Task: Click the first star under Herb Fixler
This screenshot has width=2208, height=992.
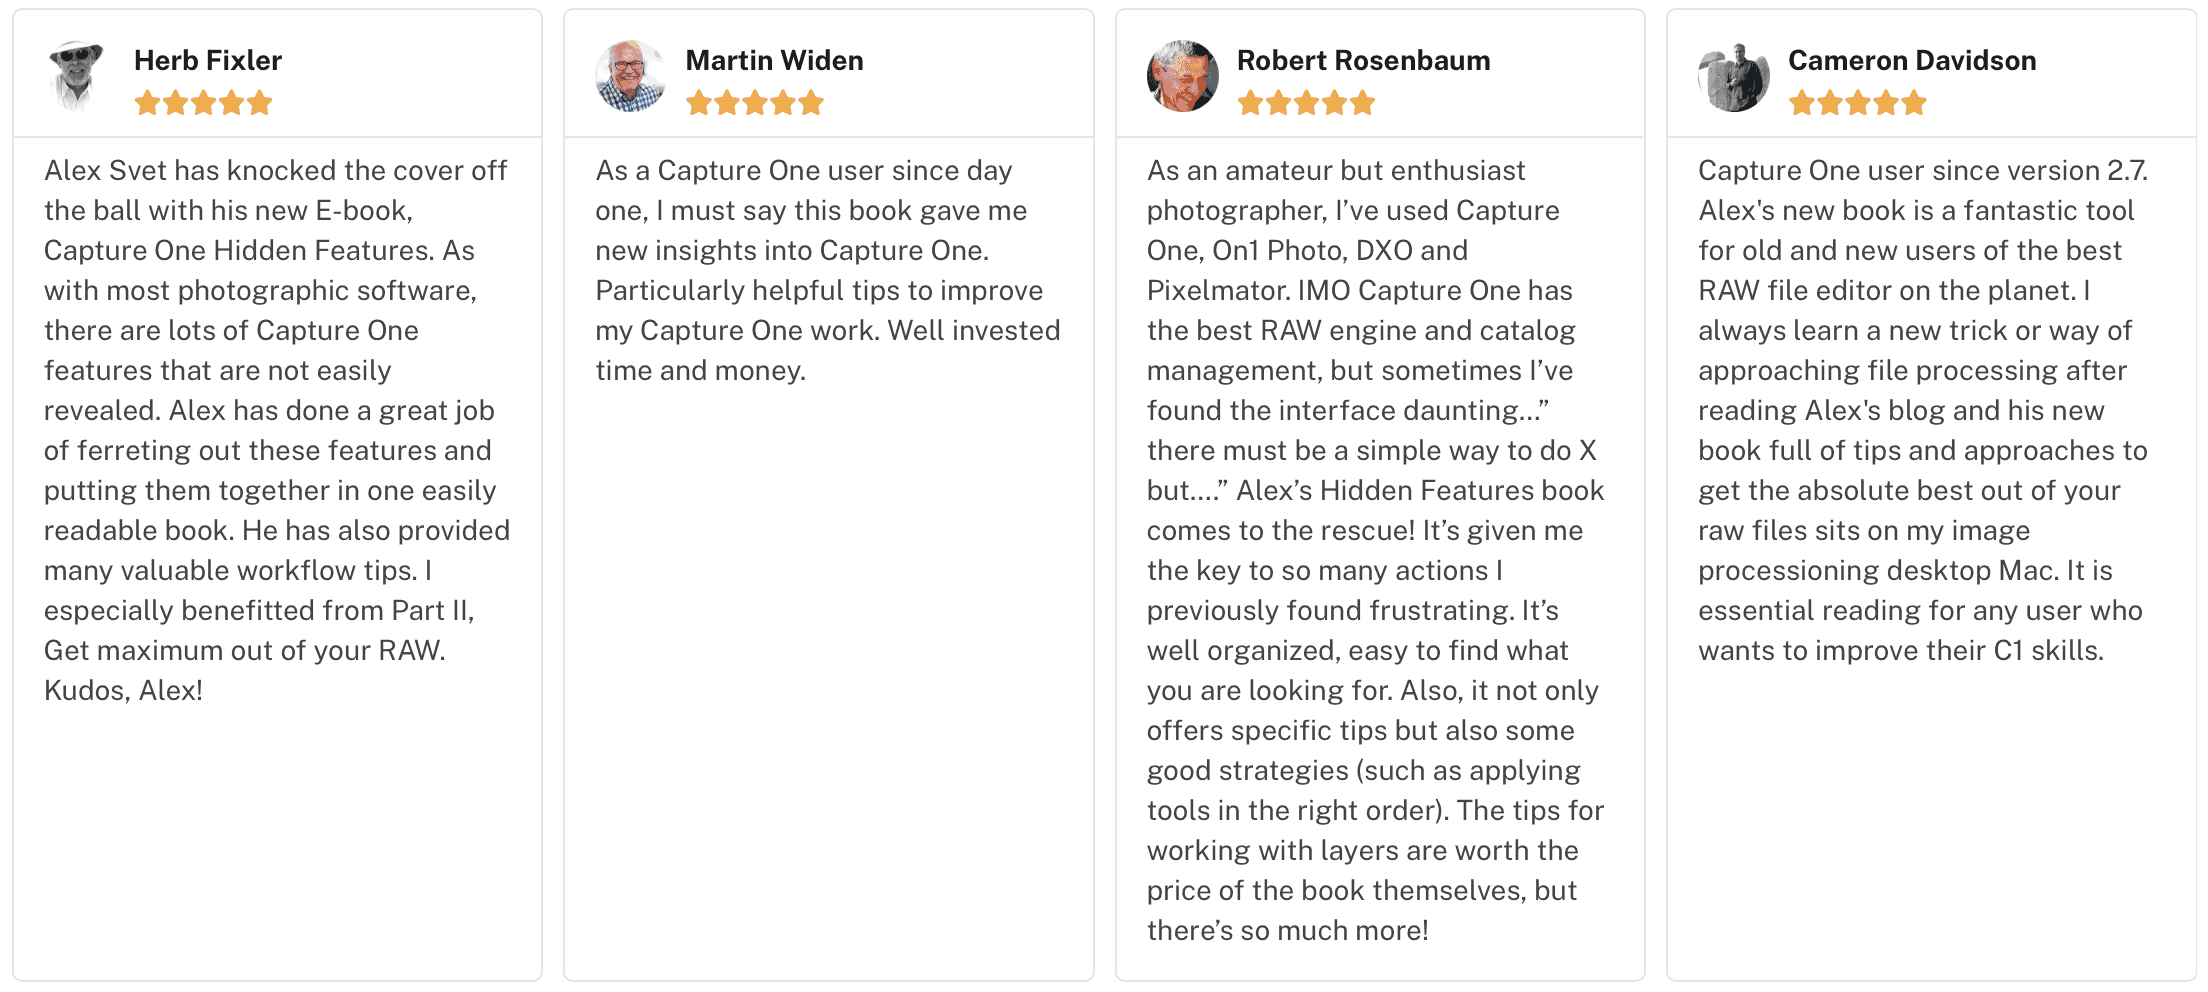Action: 148,102
